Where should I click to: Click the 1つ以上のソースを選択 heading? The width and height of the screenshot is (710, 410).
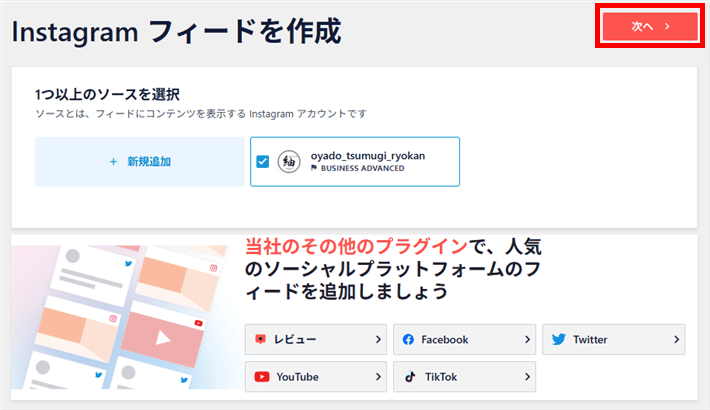click(107, 95)
